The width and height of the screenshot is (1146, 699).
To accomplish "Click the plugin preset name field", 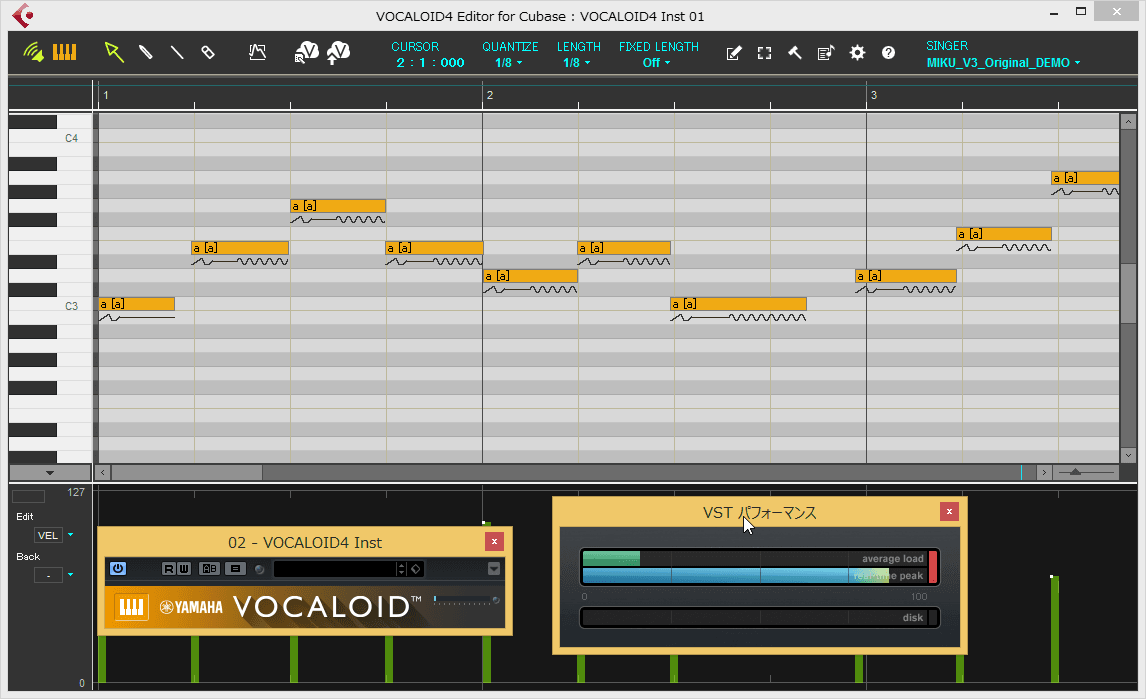I will 334,569.
